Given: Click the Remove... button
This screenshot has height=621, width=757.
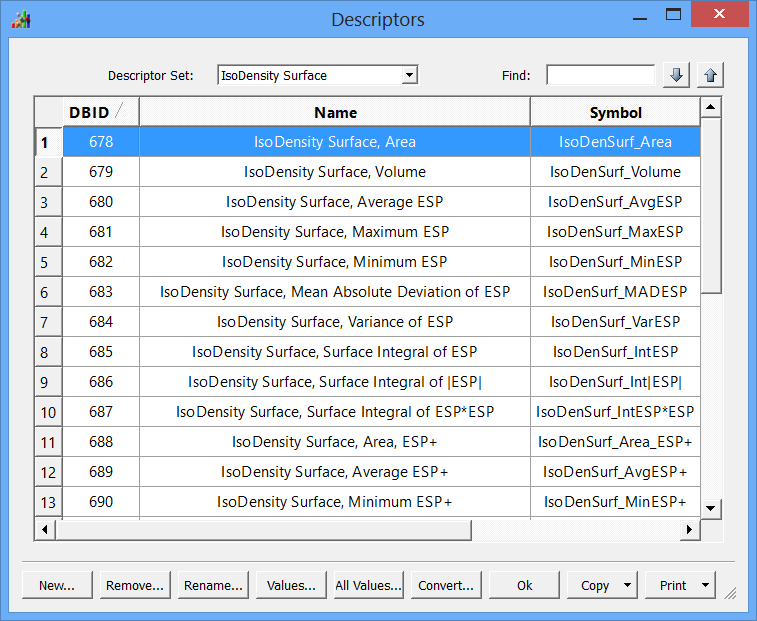Looking at the screenshot, I should coord(135,585).
